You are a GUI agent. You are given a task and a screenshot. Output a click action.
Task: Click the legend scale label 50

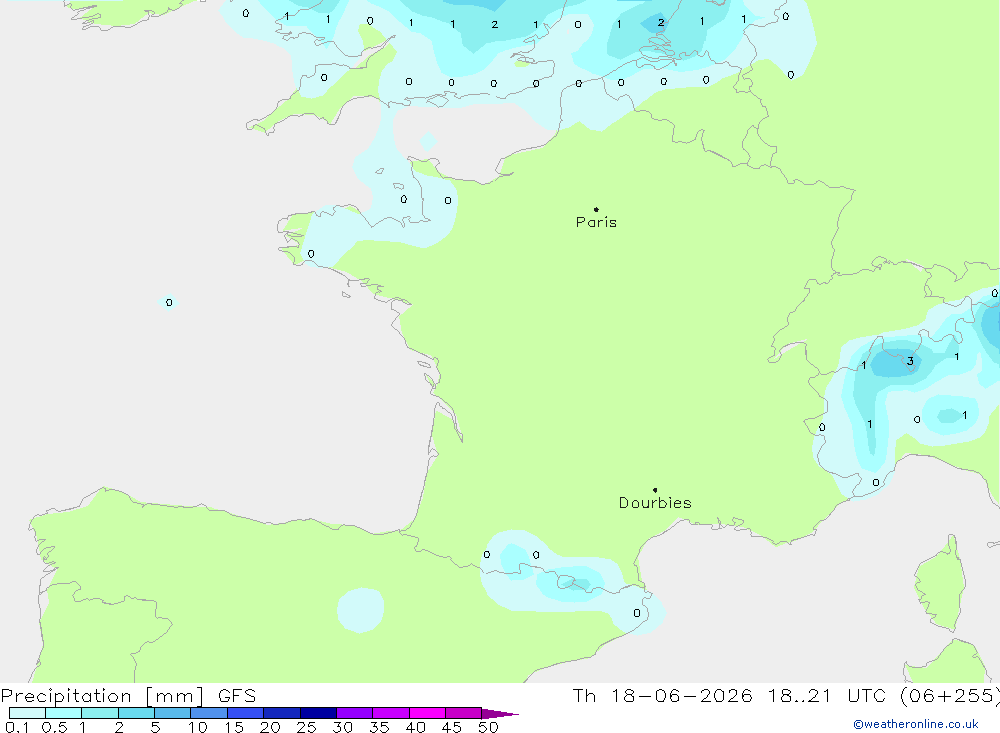pyautogui.click(x=488, y=727)
